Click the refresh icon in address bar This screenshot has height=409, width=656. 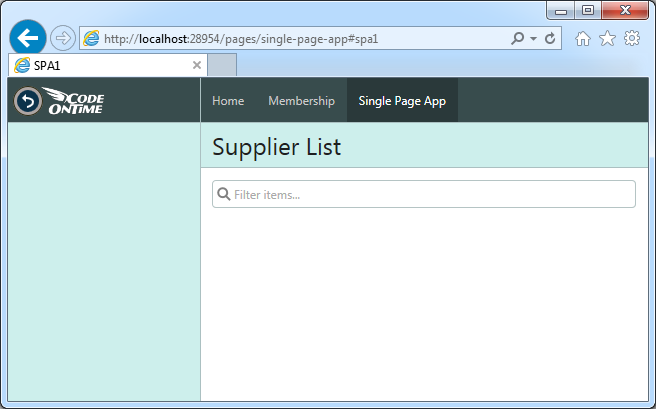pos(550,38)
